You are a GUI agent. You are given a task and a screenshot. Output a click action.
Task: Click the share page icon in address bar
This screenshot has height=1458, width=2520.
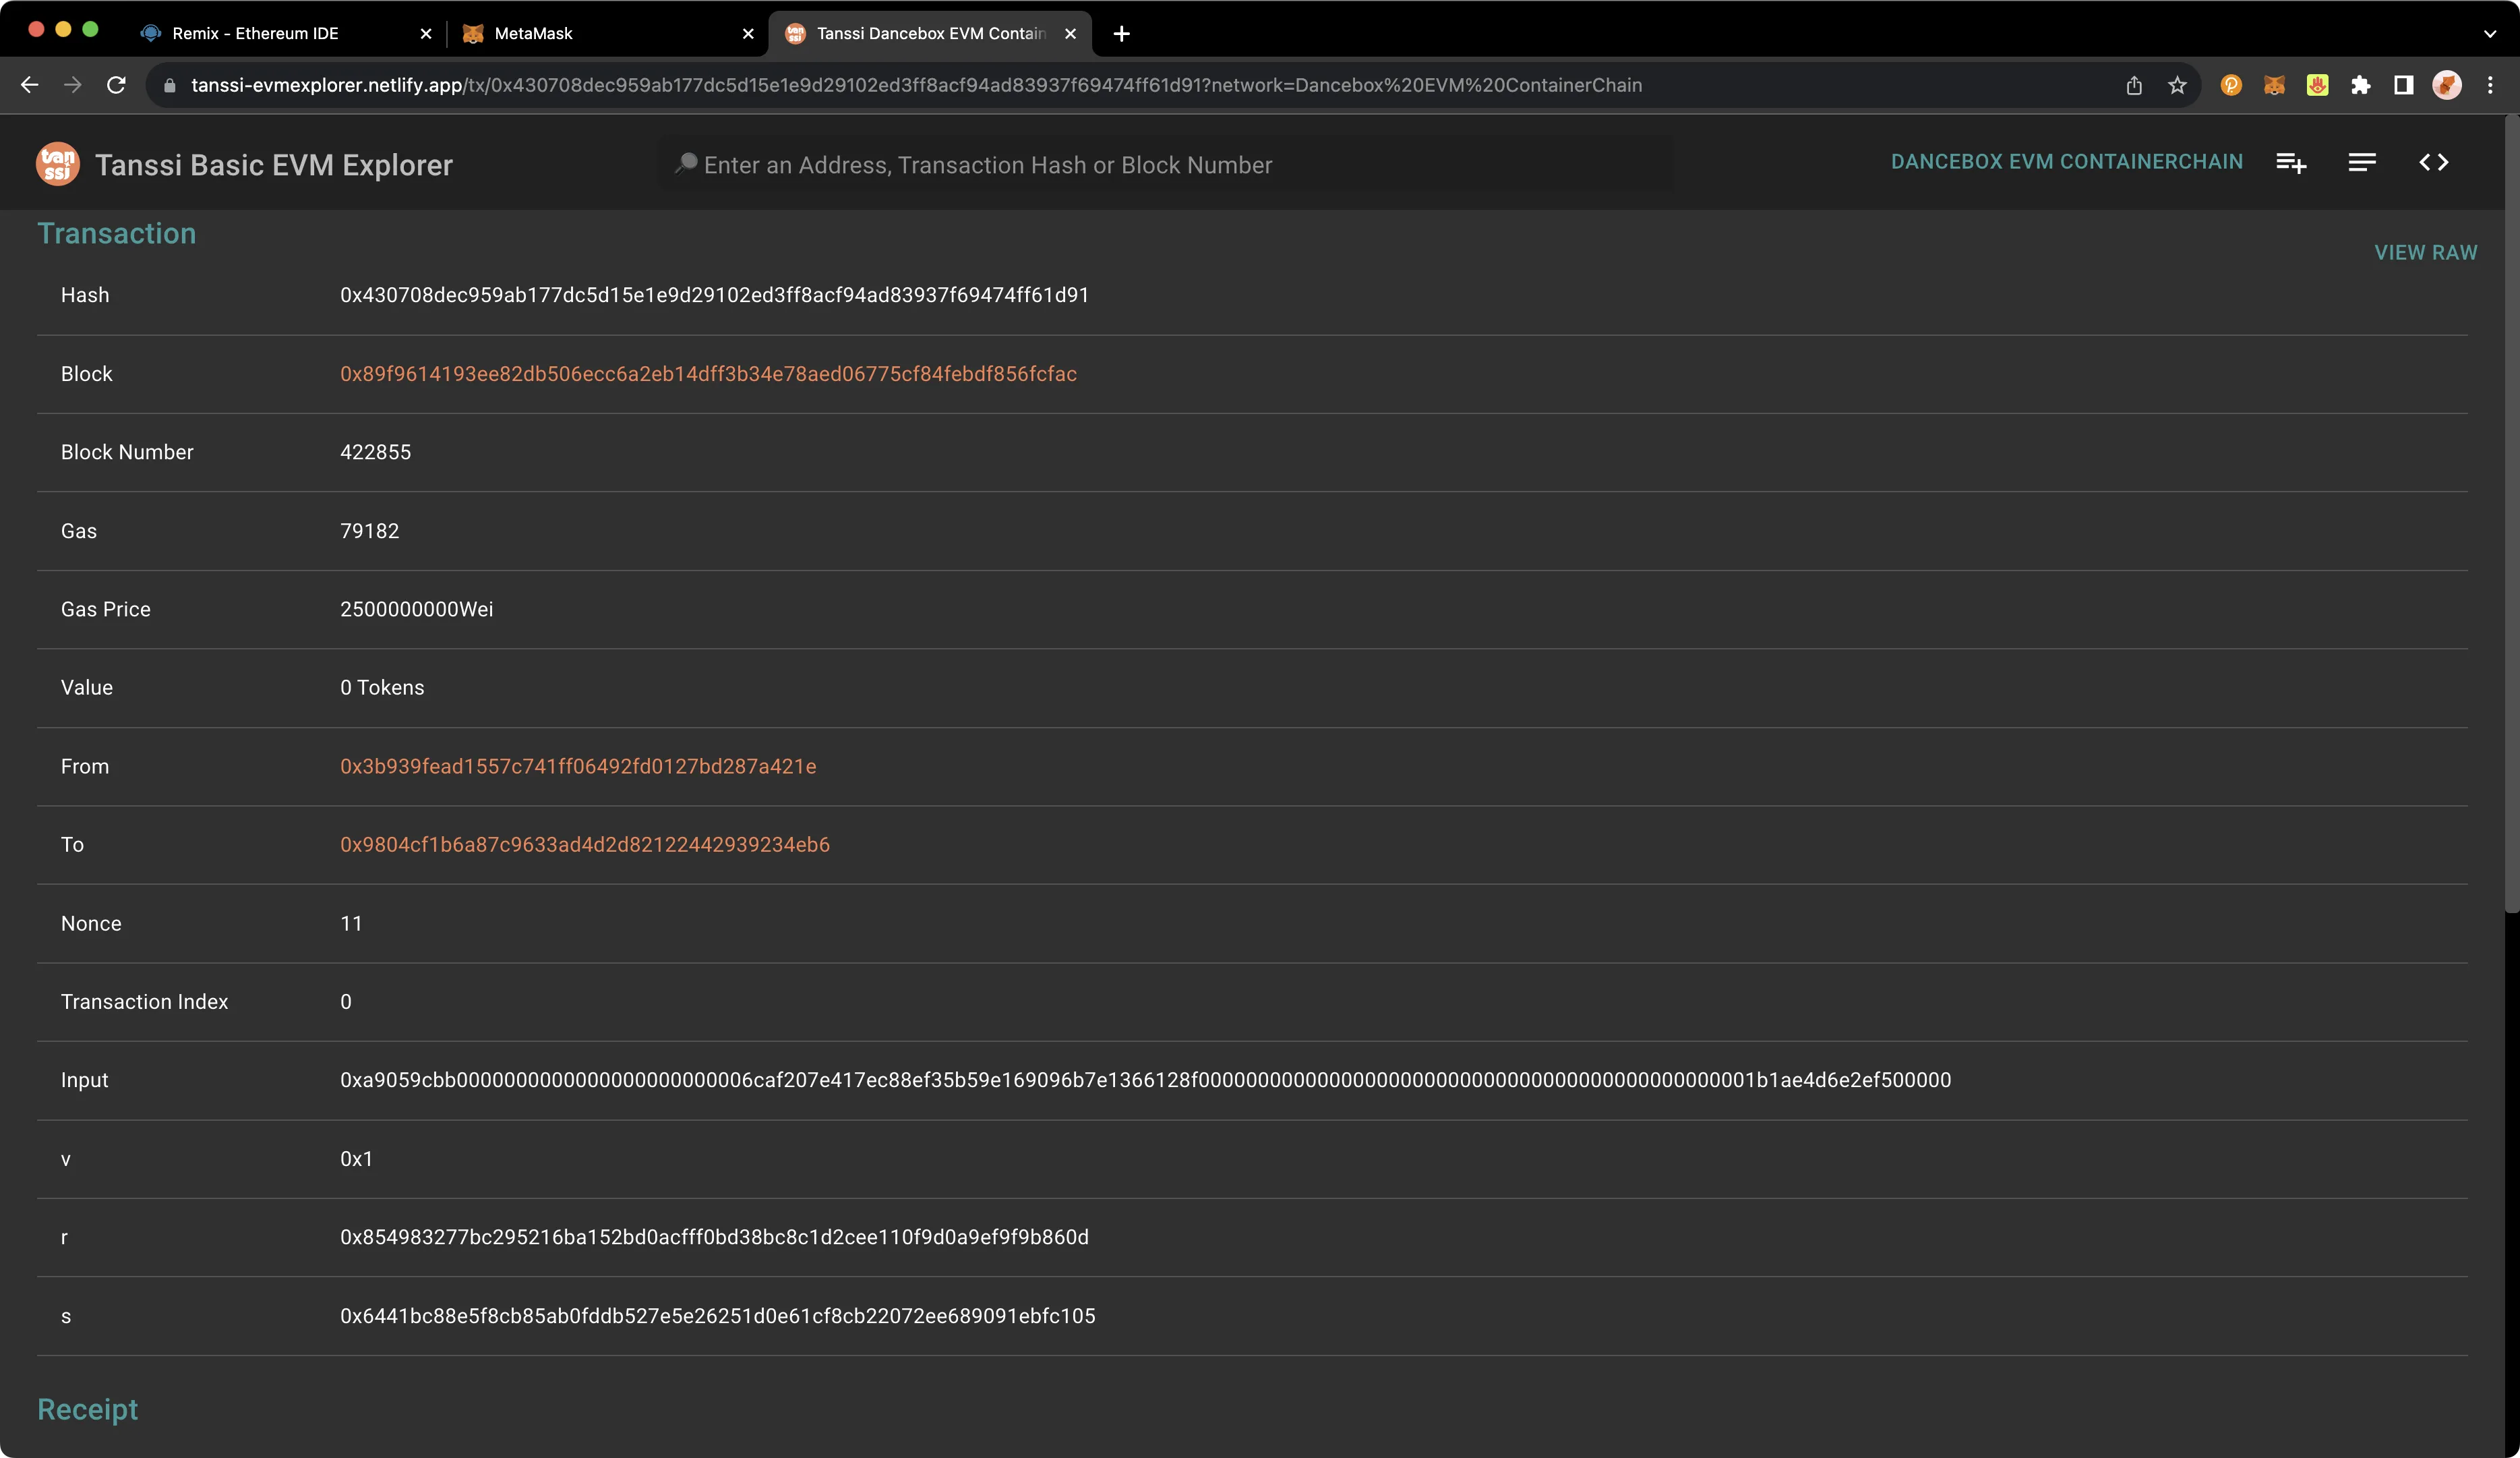[x=2133, y=85]
